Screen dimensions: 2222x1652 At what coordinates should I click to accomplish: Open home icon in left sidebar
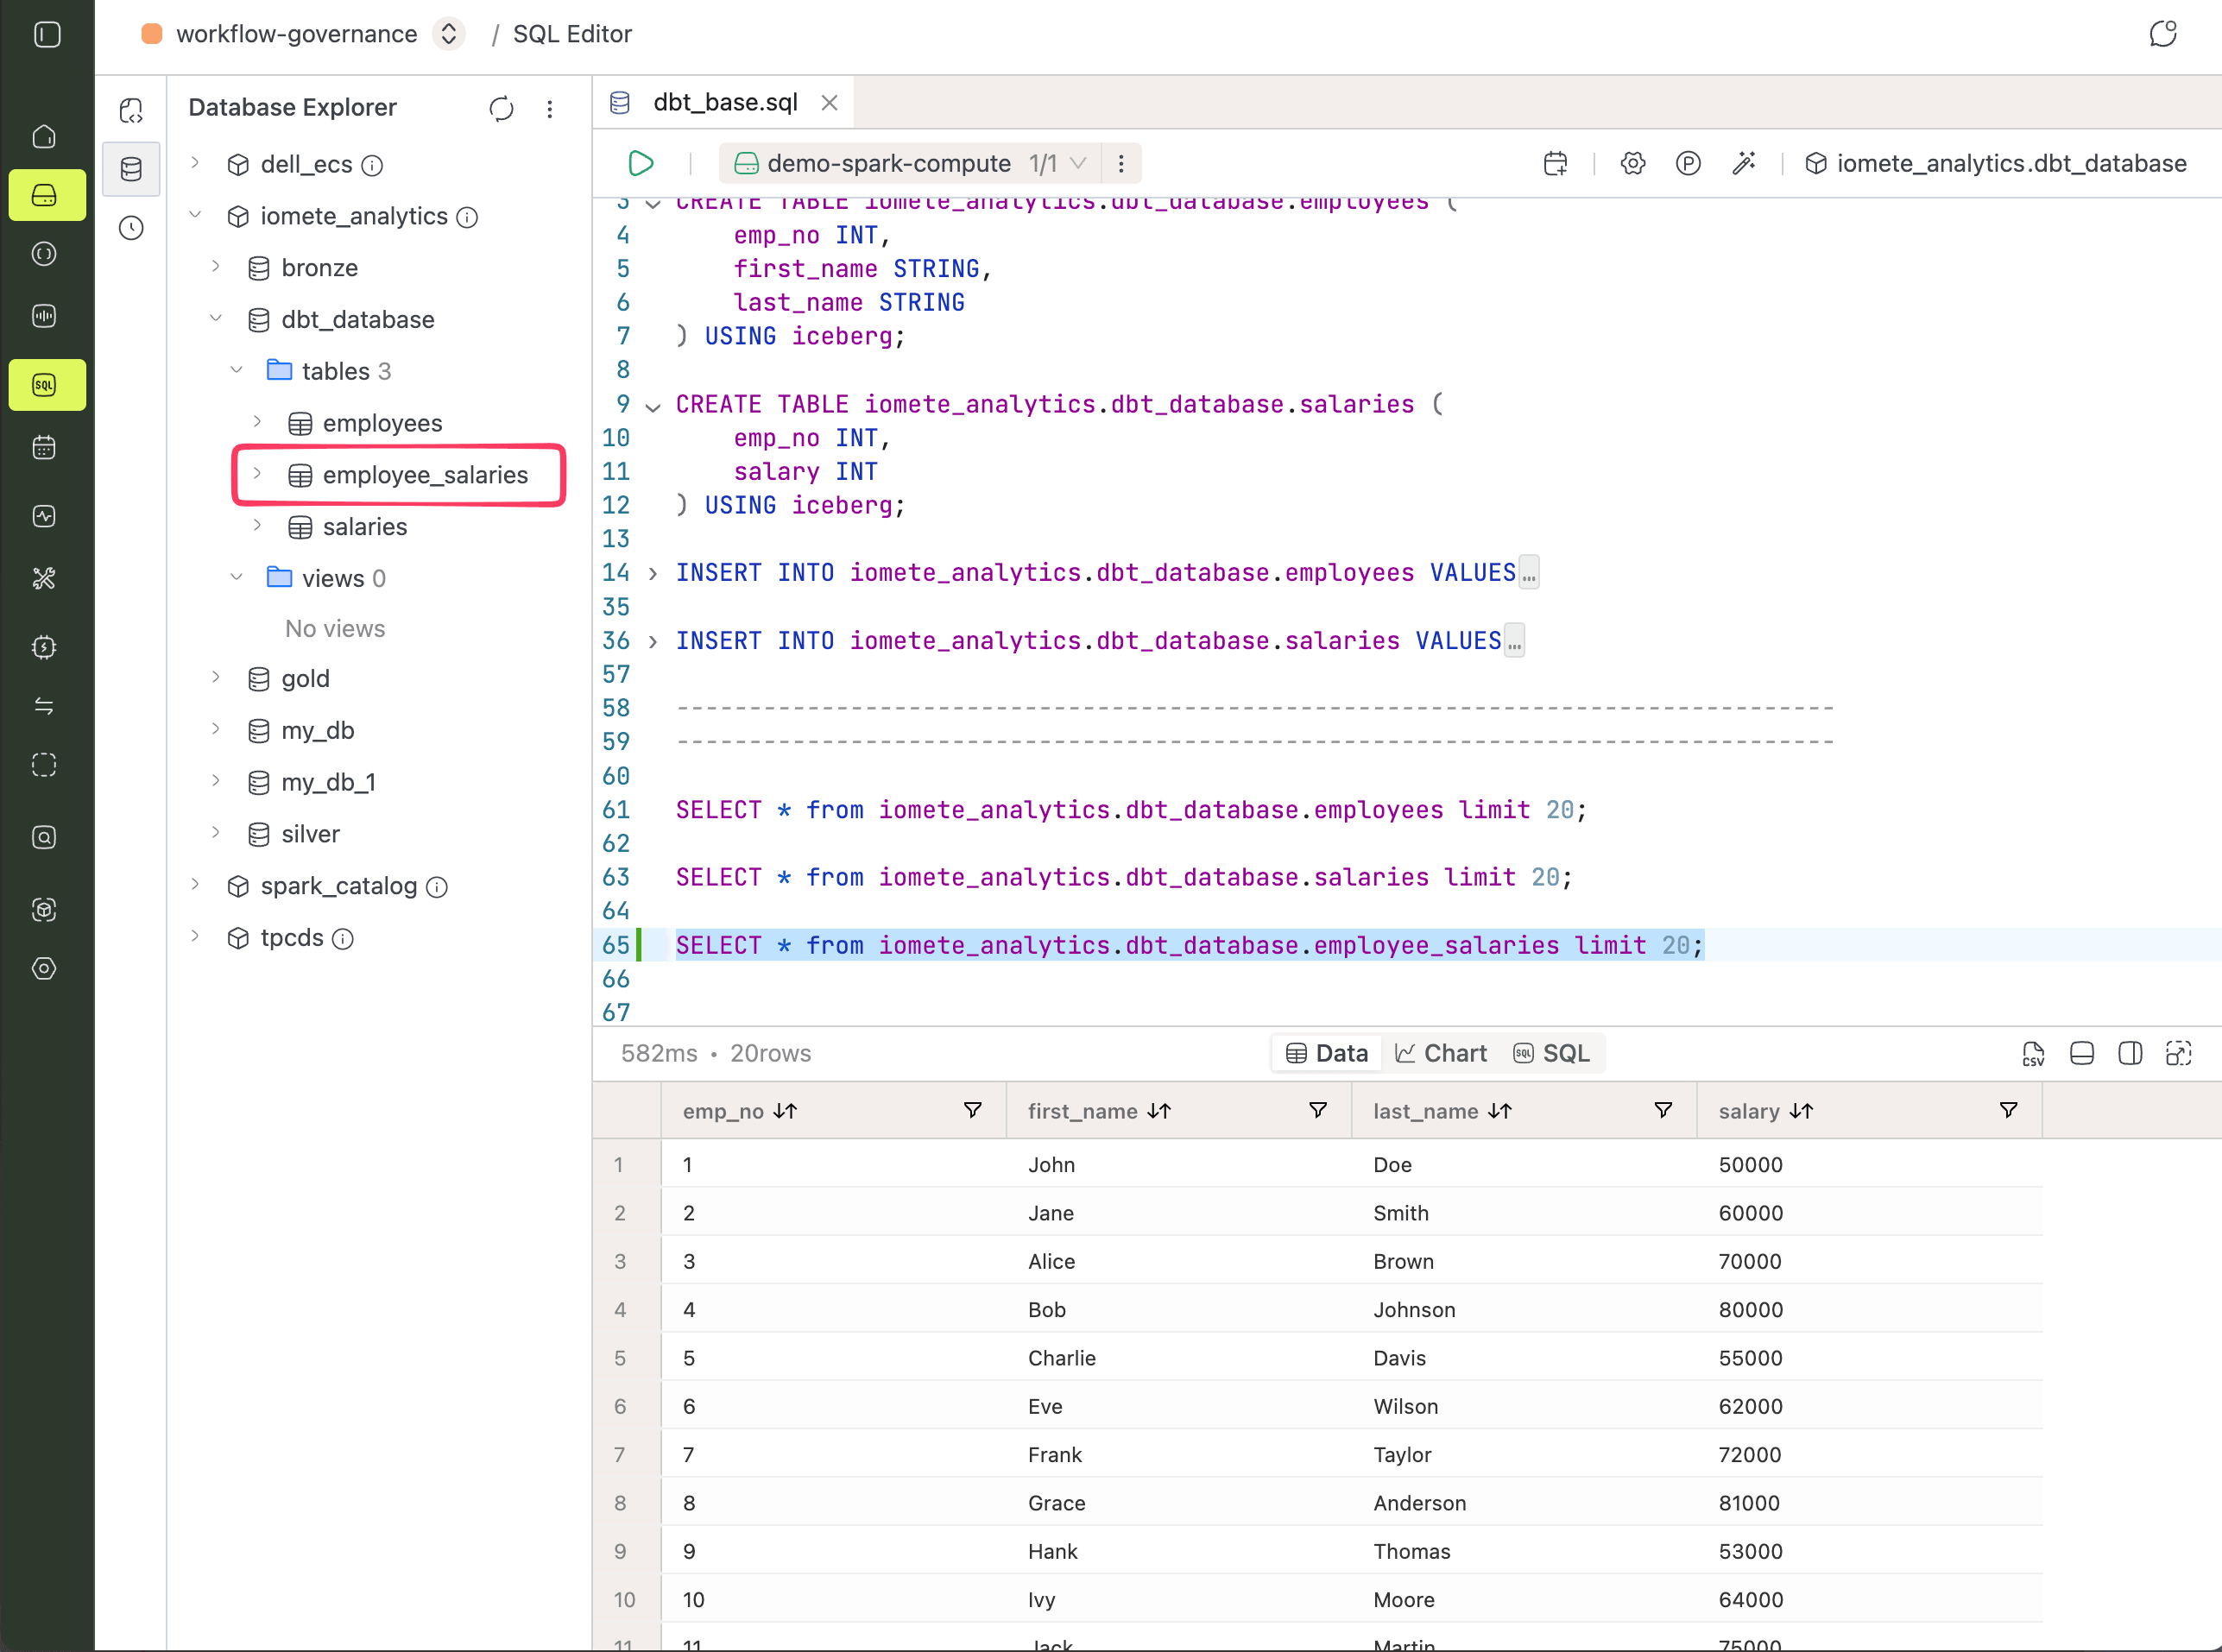44,136
